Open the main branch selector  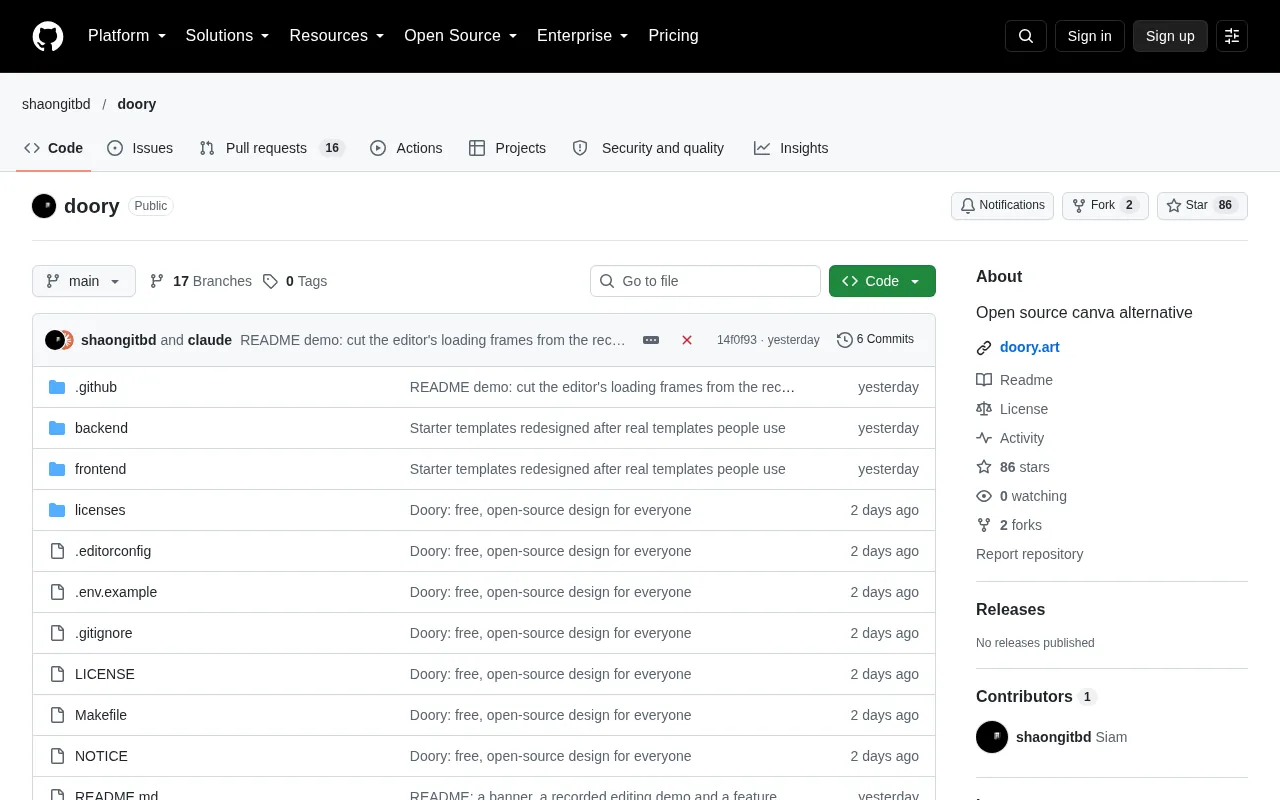click(x=84, y=281)
